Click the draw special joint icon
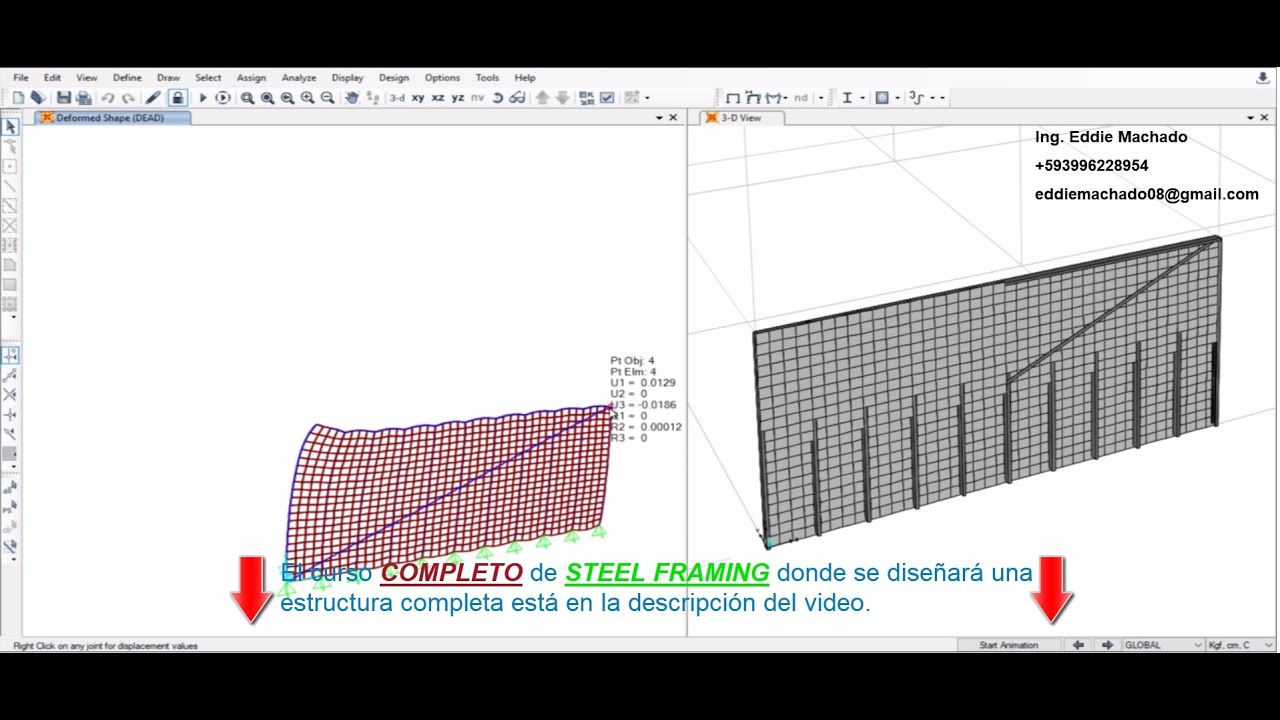This screenshot has height=720, width=1280. [10, 166]
